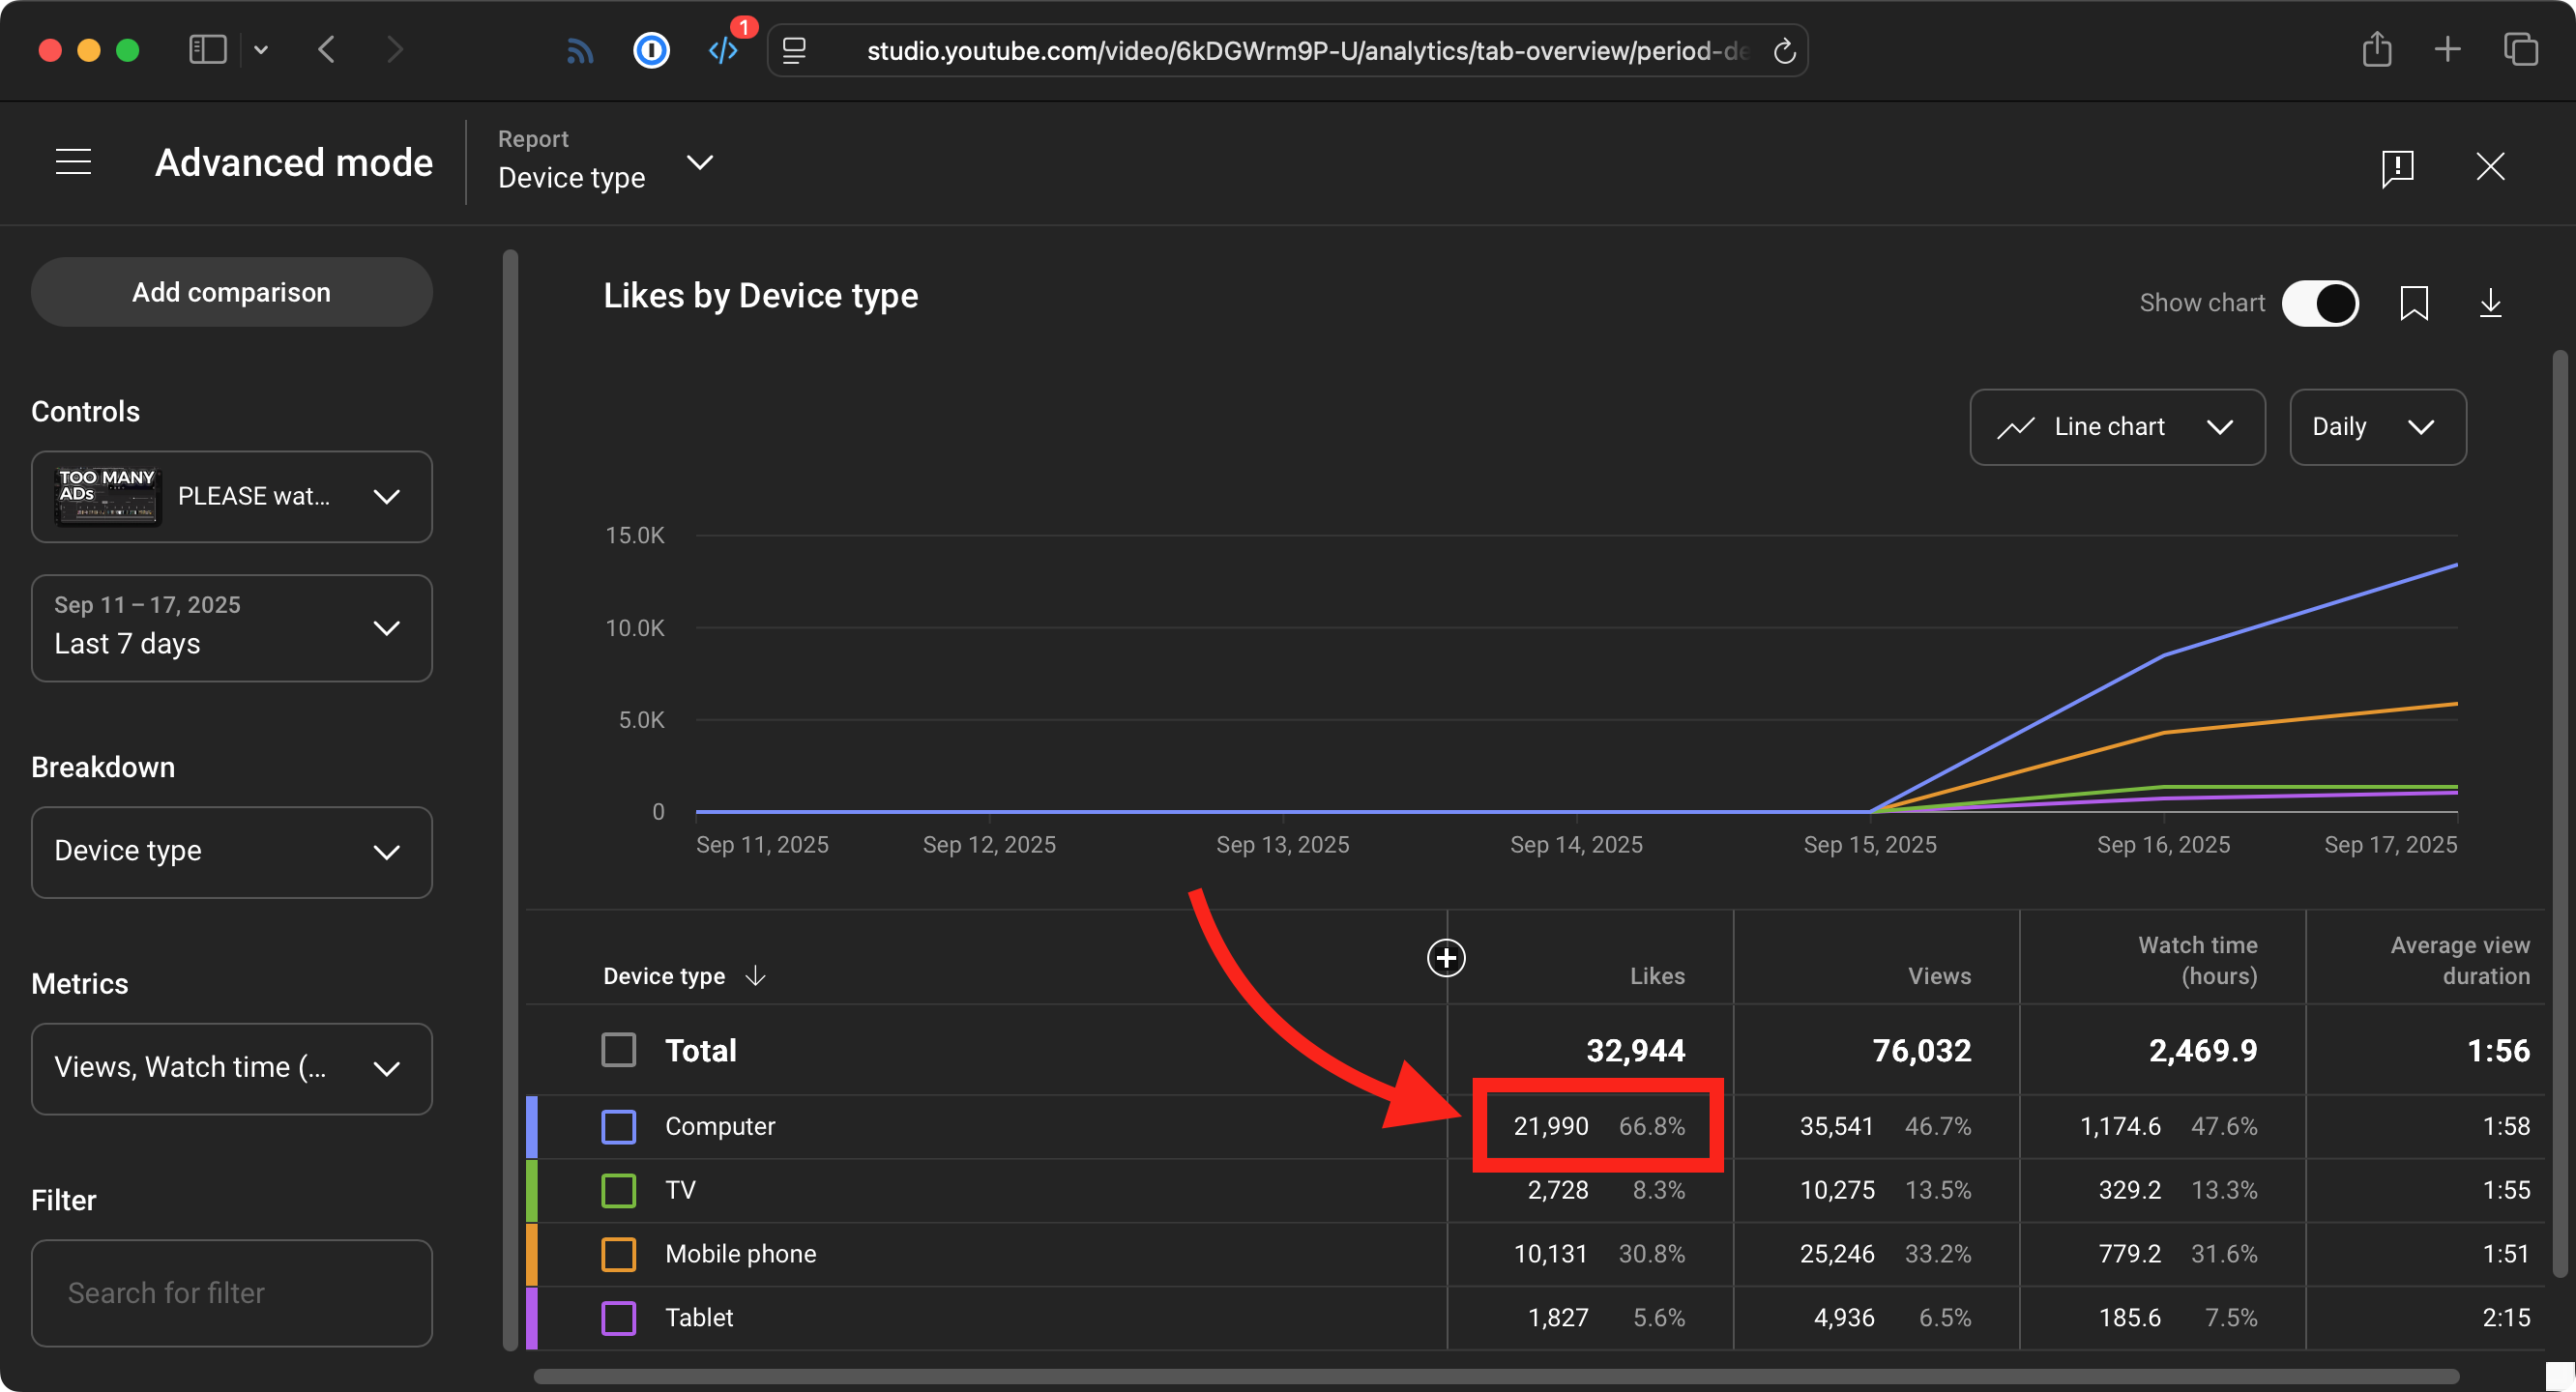Click the Views column header
This screenshot has height=1392, width=2576.
[1939, 976]
